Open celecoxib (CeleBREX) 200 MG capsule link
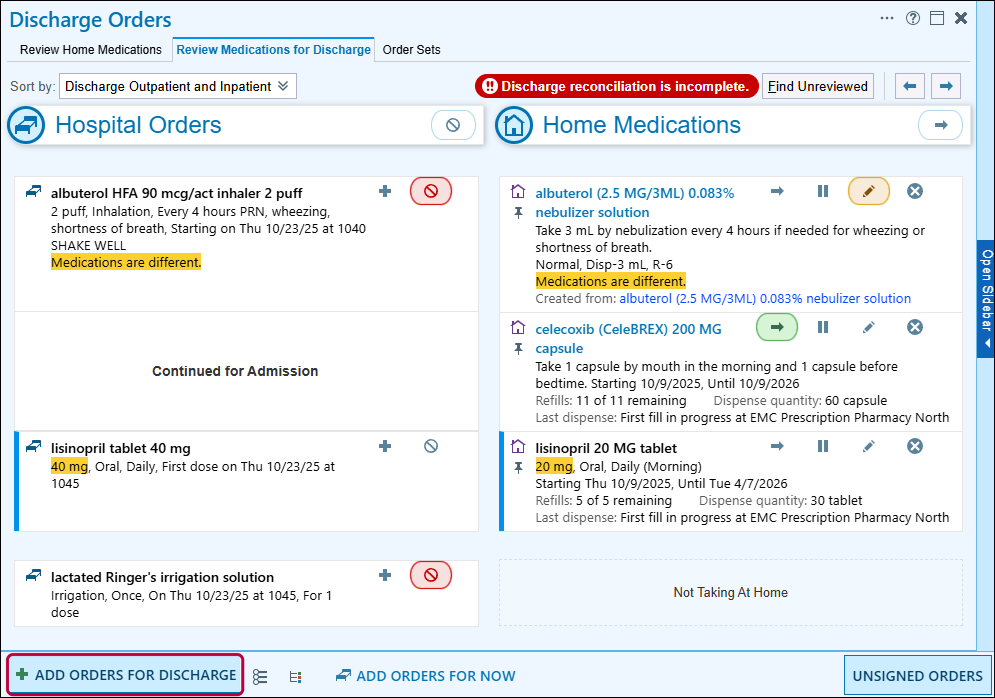The width and height of the screenshot is (995, 698). pos(628,338)
